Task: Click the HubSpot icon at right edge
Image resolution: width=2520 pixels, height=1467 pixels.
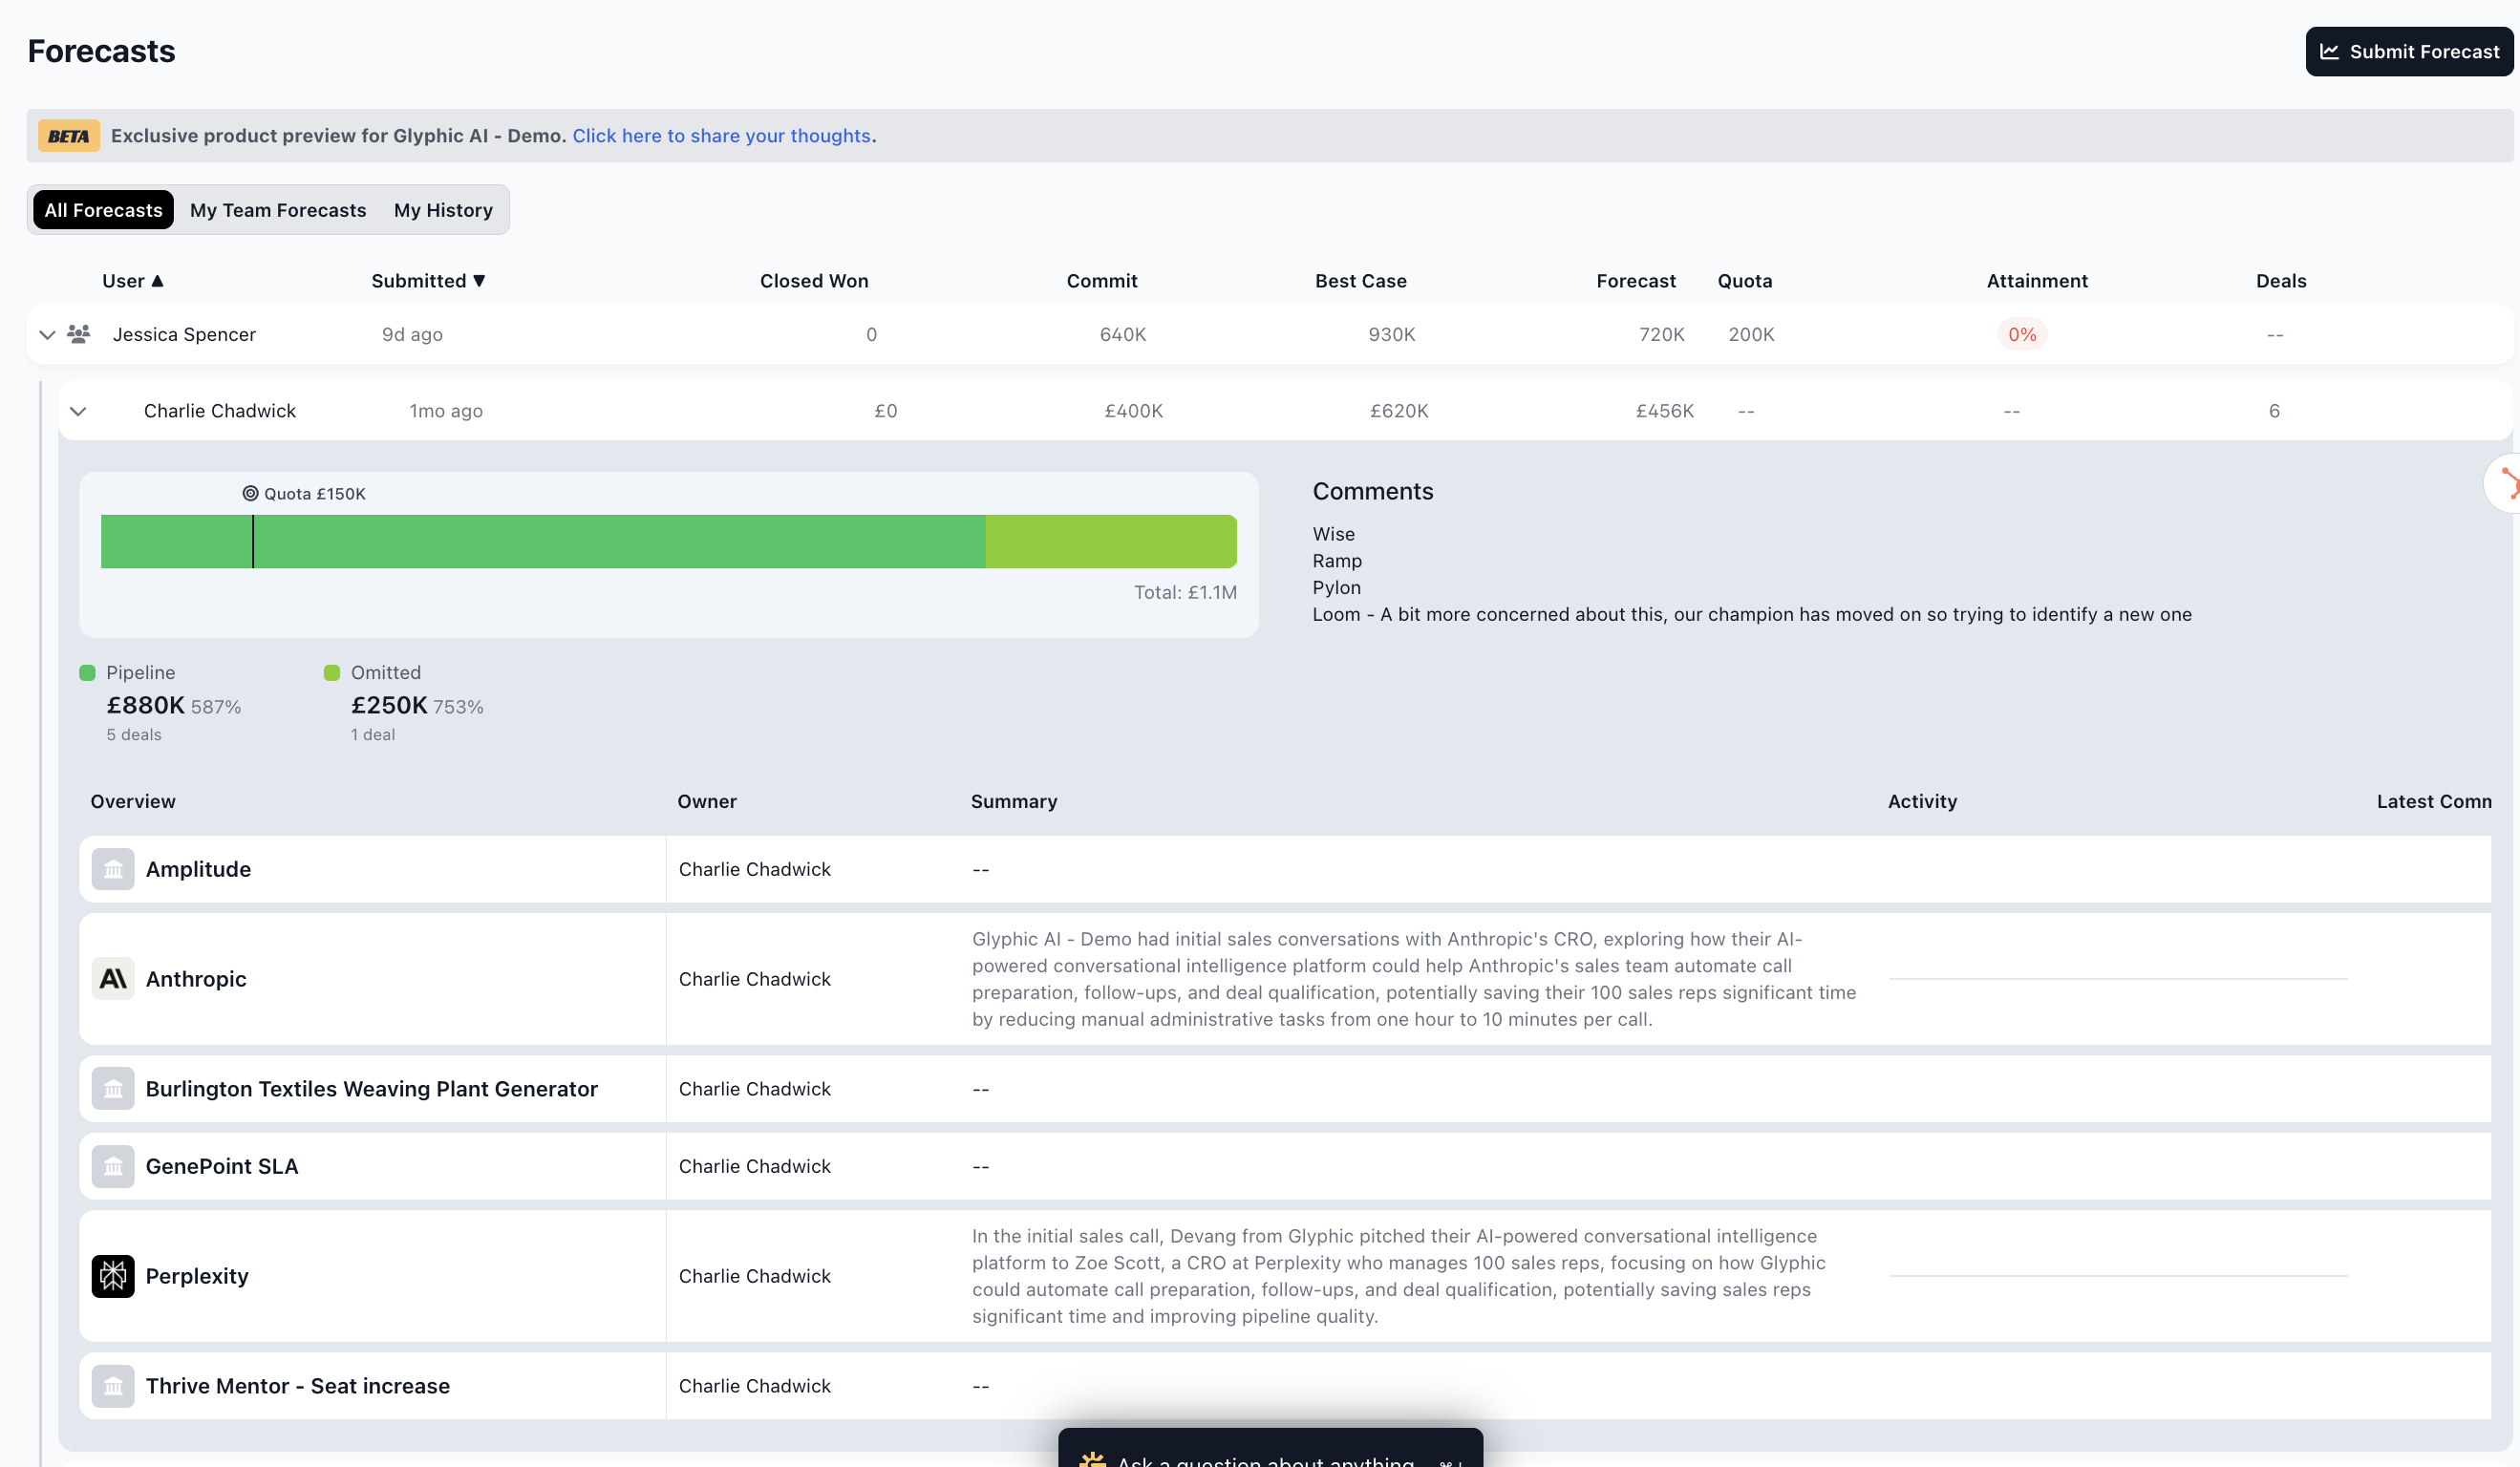Action: [x=2508, y=484]
